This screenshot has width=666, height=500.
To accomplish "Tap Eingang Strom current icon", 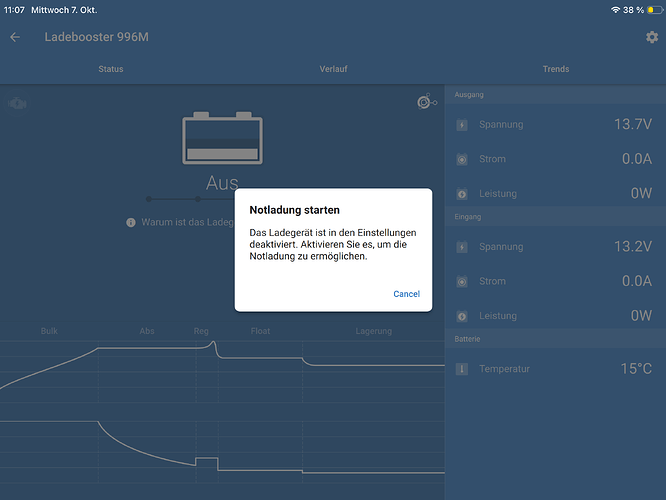I will pos(462,281).
